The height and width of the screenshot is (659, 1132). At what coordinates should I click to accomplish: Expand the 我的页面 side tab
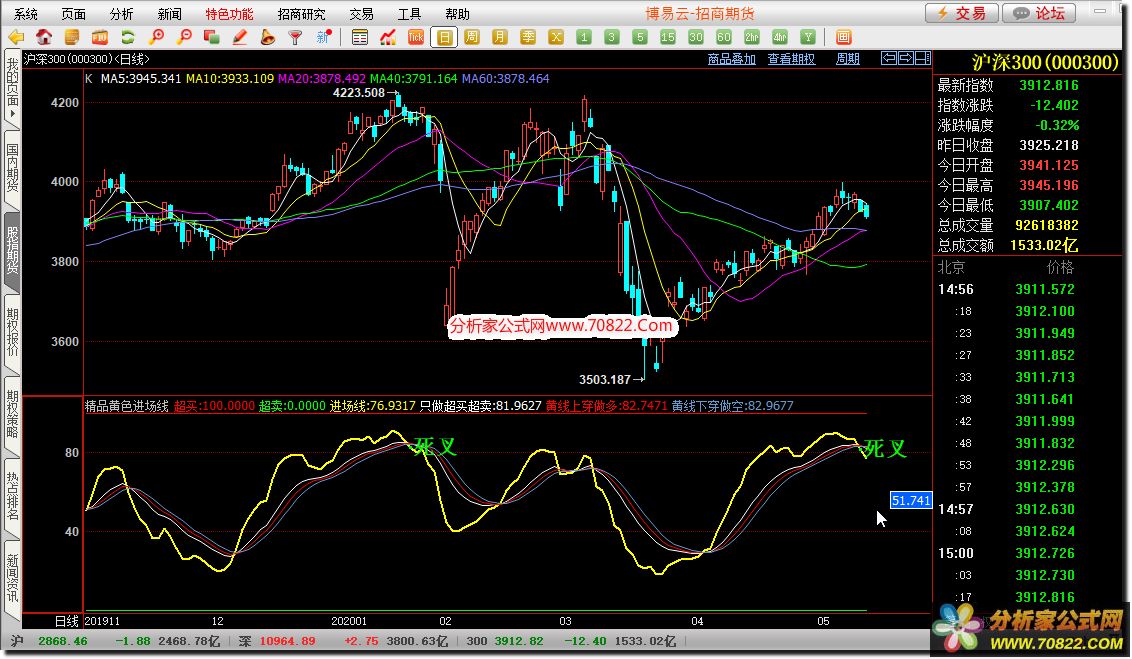(x=12, y=89)
